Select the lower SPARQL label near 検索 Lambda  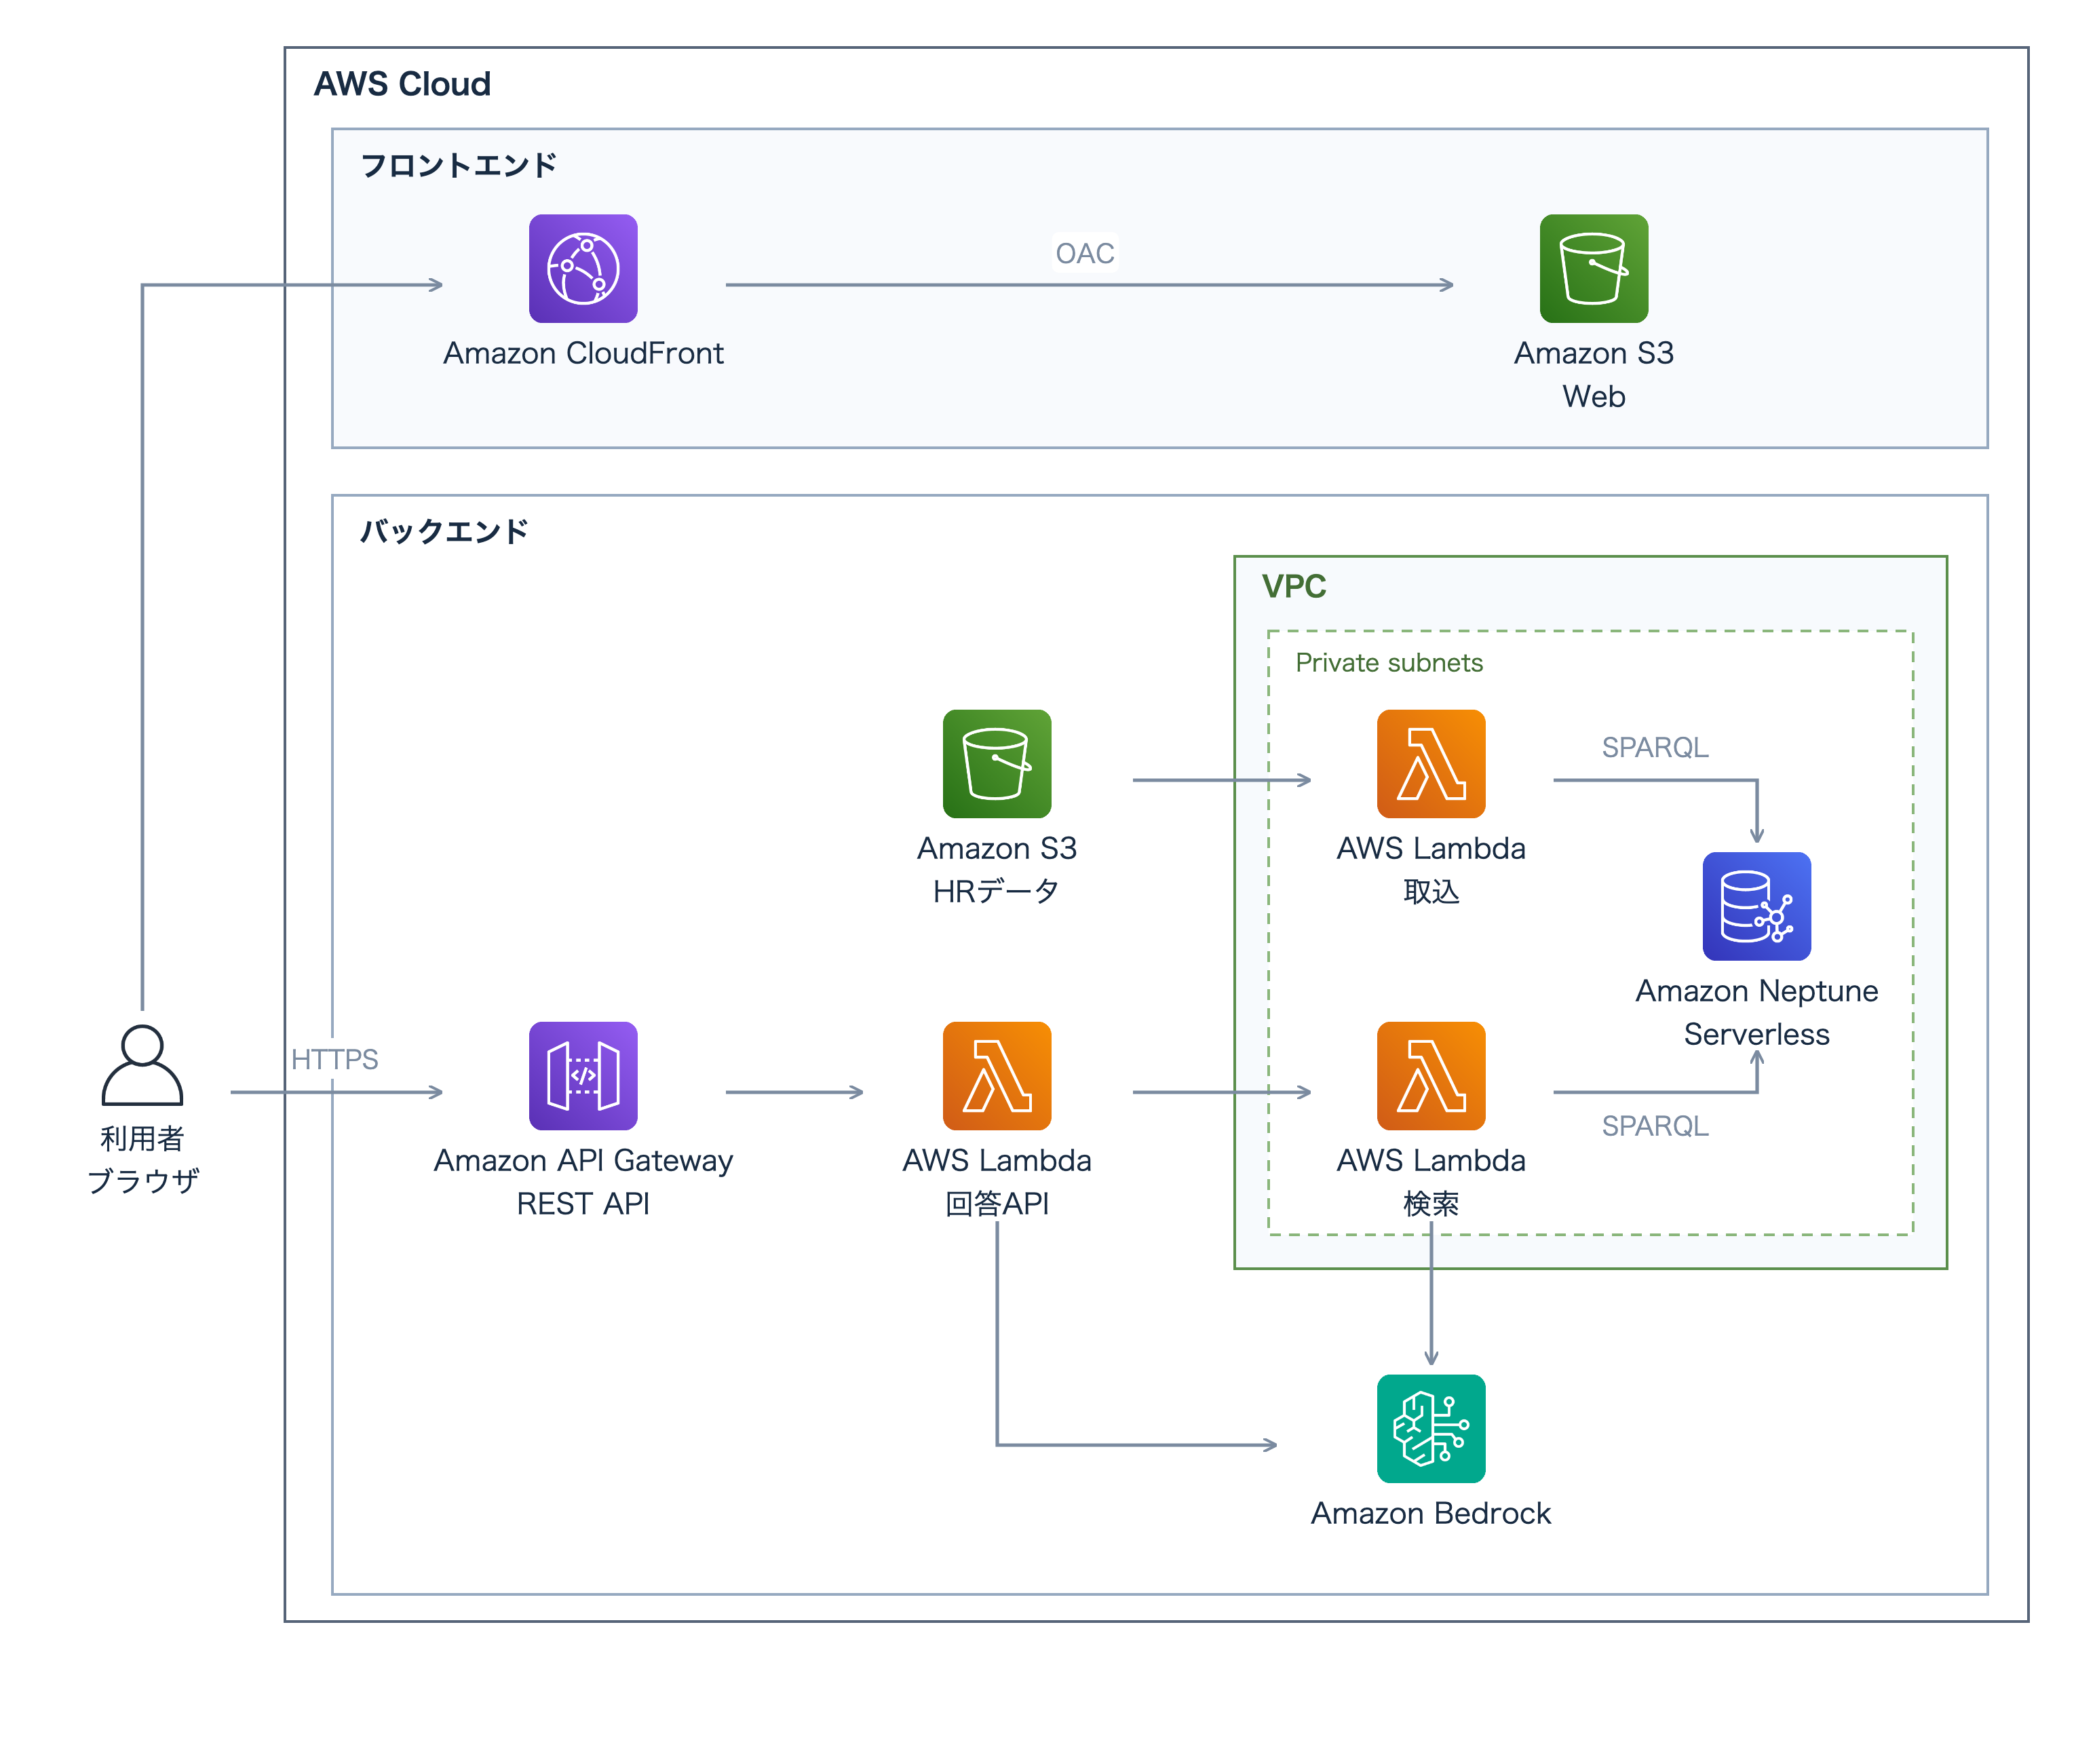click(1654, 1125)
